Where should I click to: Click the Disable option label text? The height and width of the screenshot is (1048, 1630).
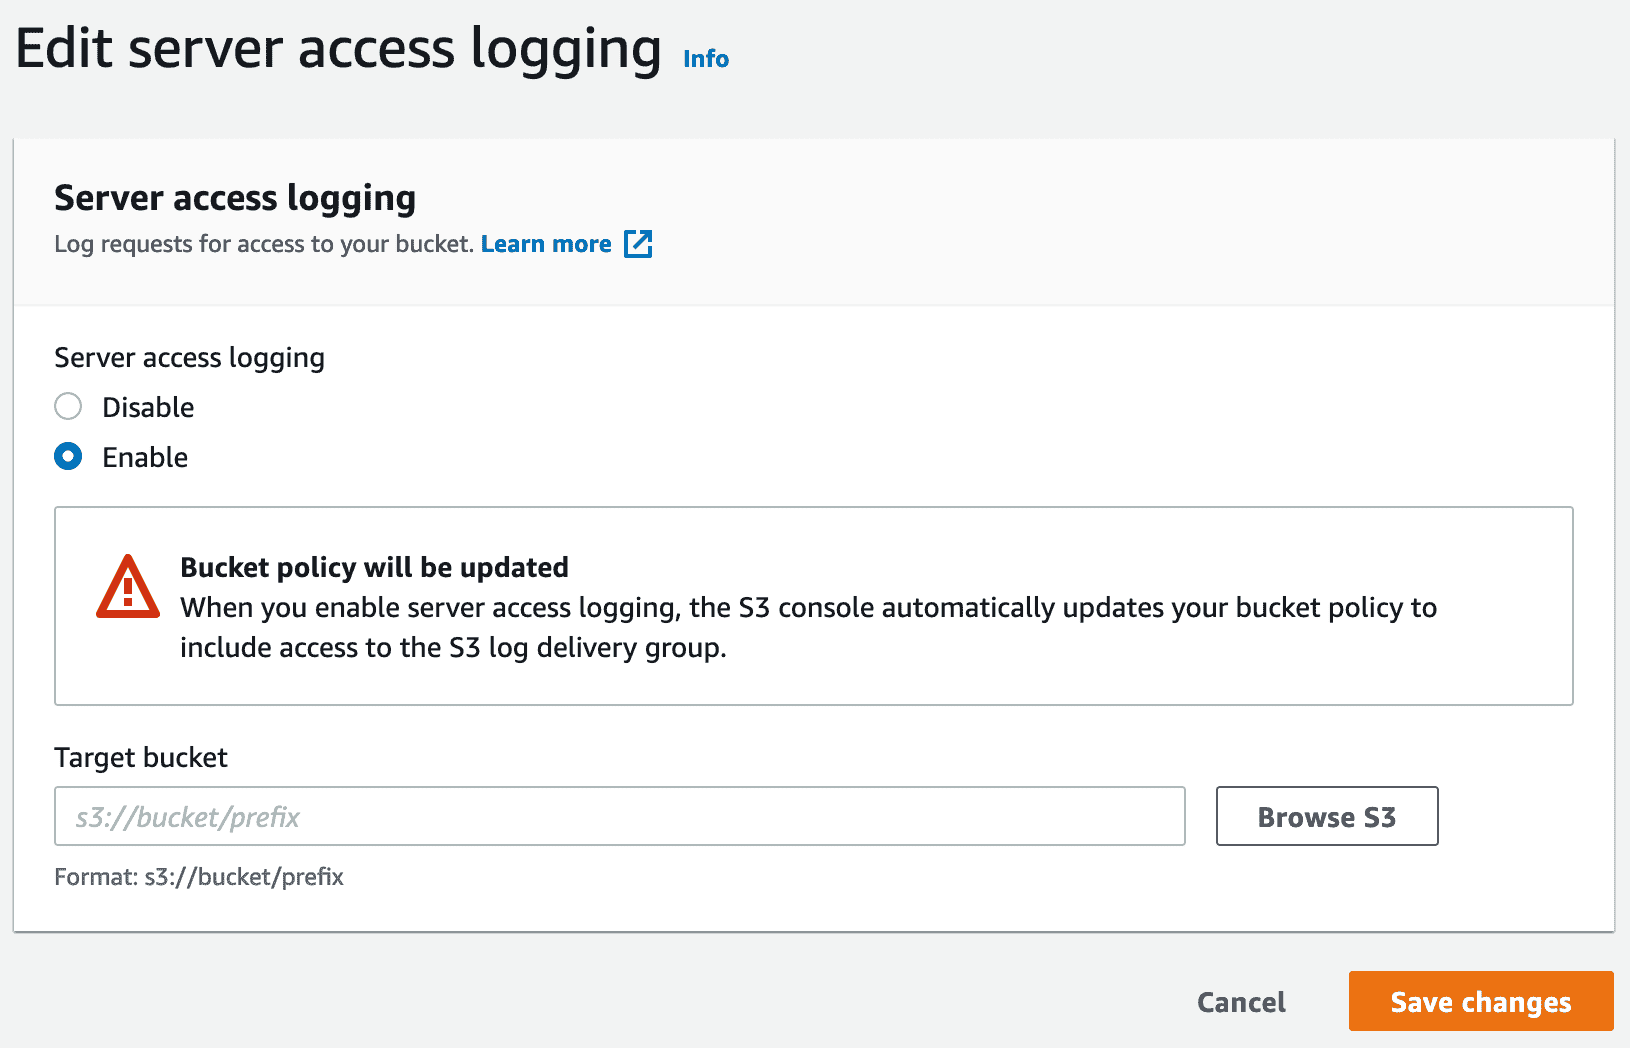pos(148,406)
